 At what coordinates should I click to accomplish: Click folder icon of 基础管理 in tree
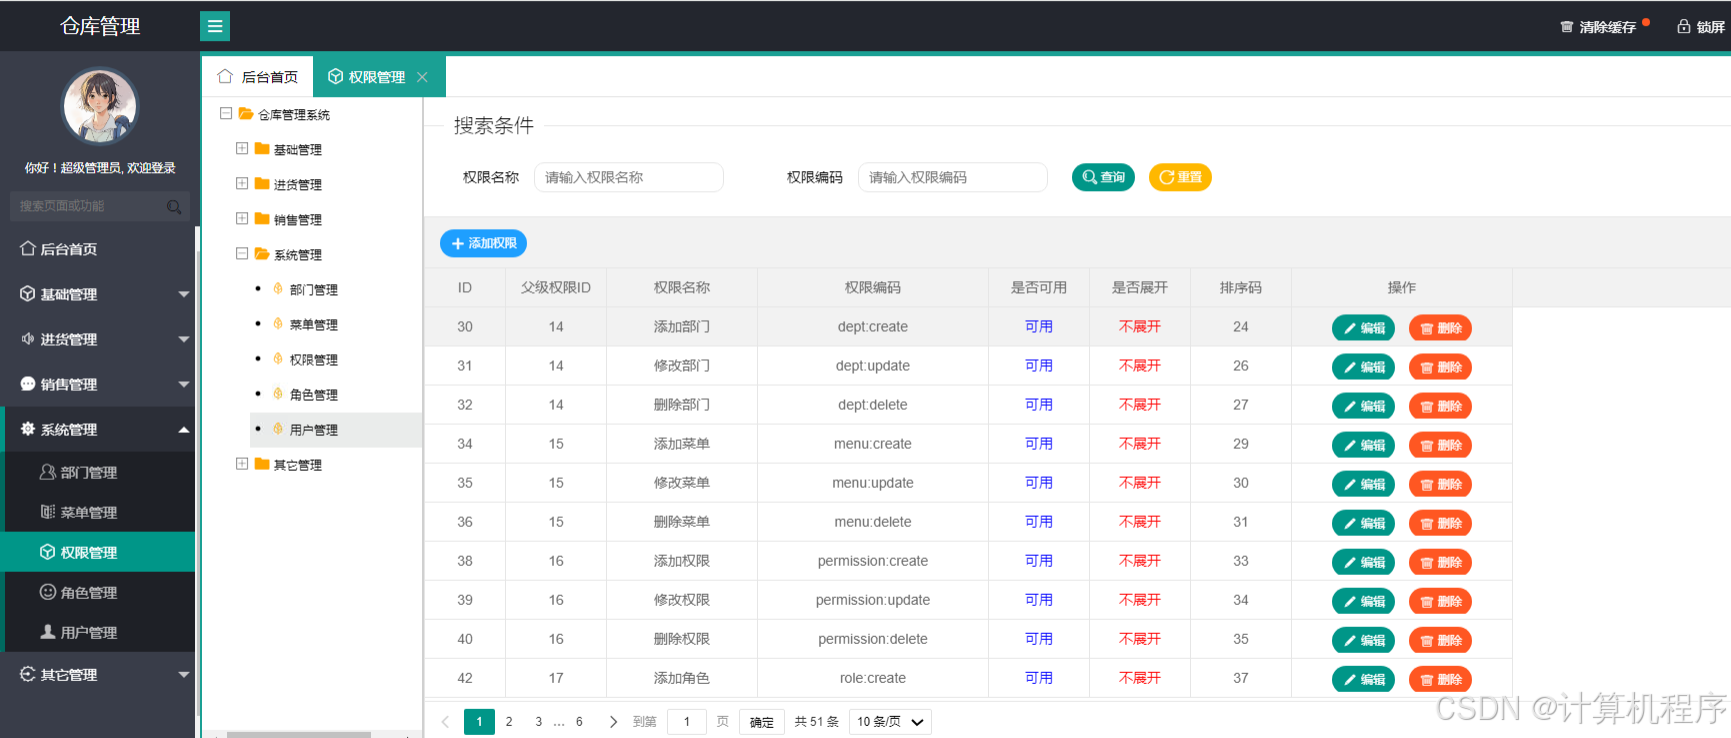262,149
